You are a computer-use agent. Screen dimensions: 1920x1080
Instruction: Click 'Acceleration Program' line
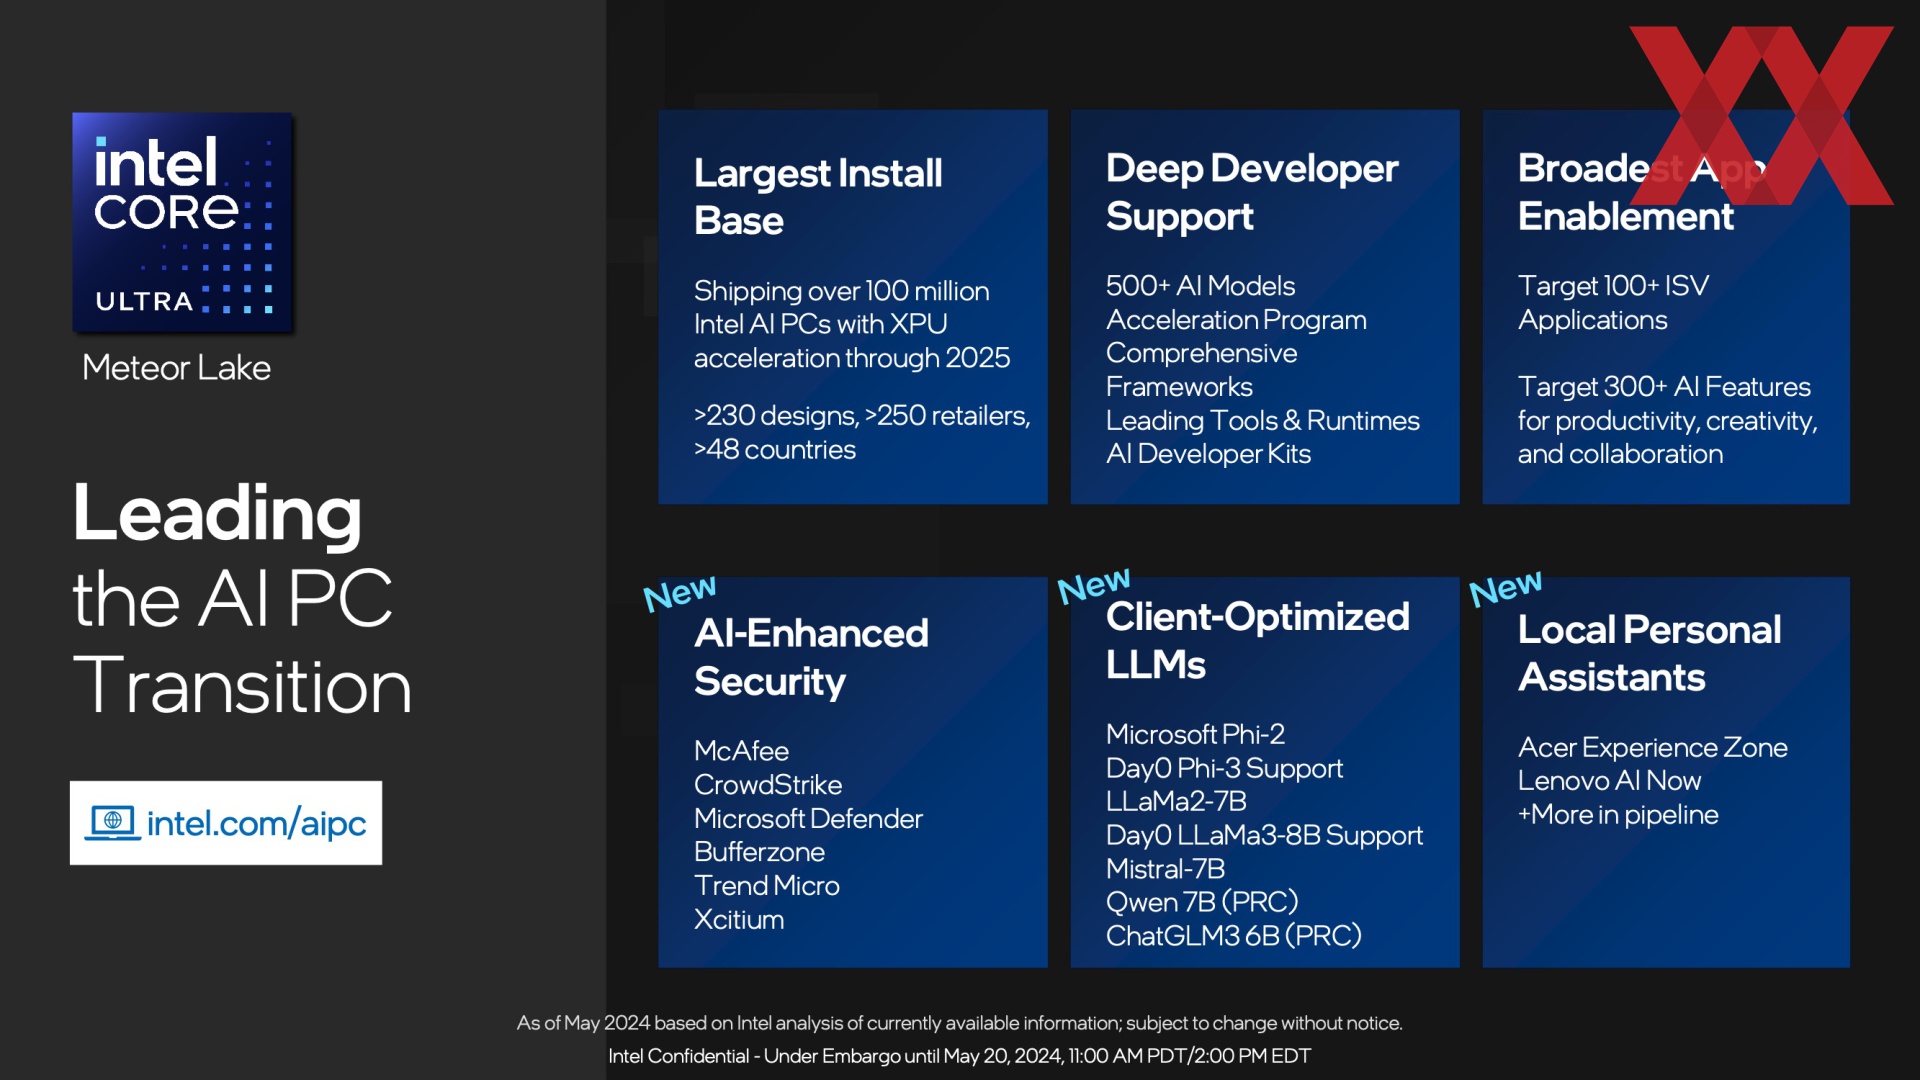(x=1236, y=320)
